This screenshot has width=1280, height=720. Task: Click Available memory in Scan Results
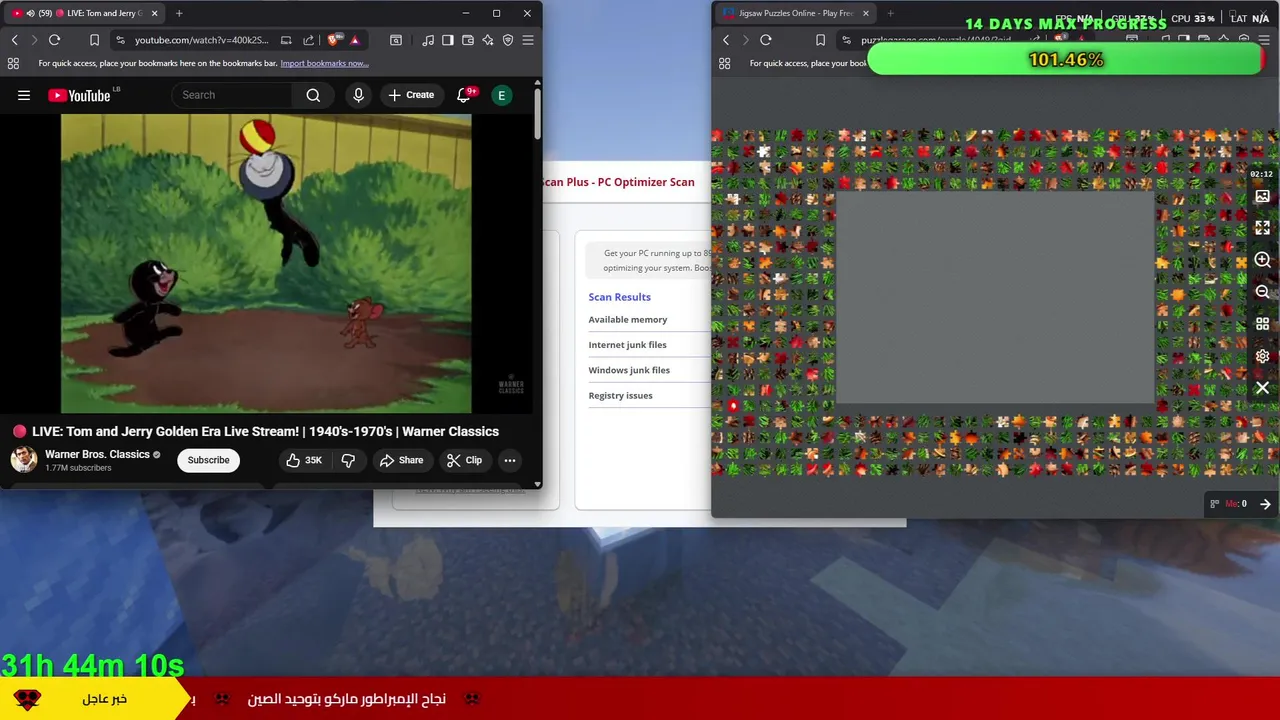click(628, 320)
